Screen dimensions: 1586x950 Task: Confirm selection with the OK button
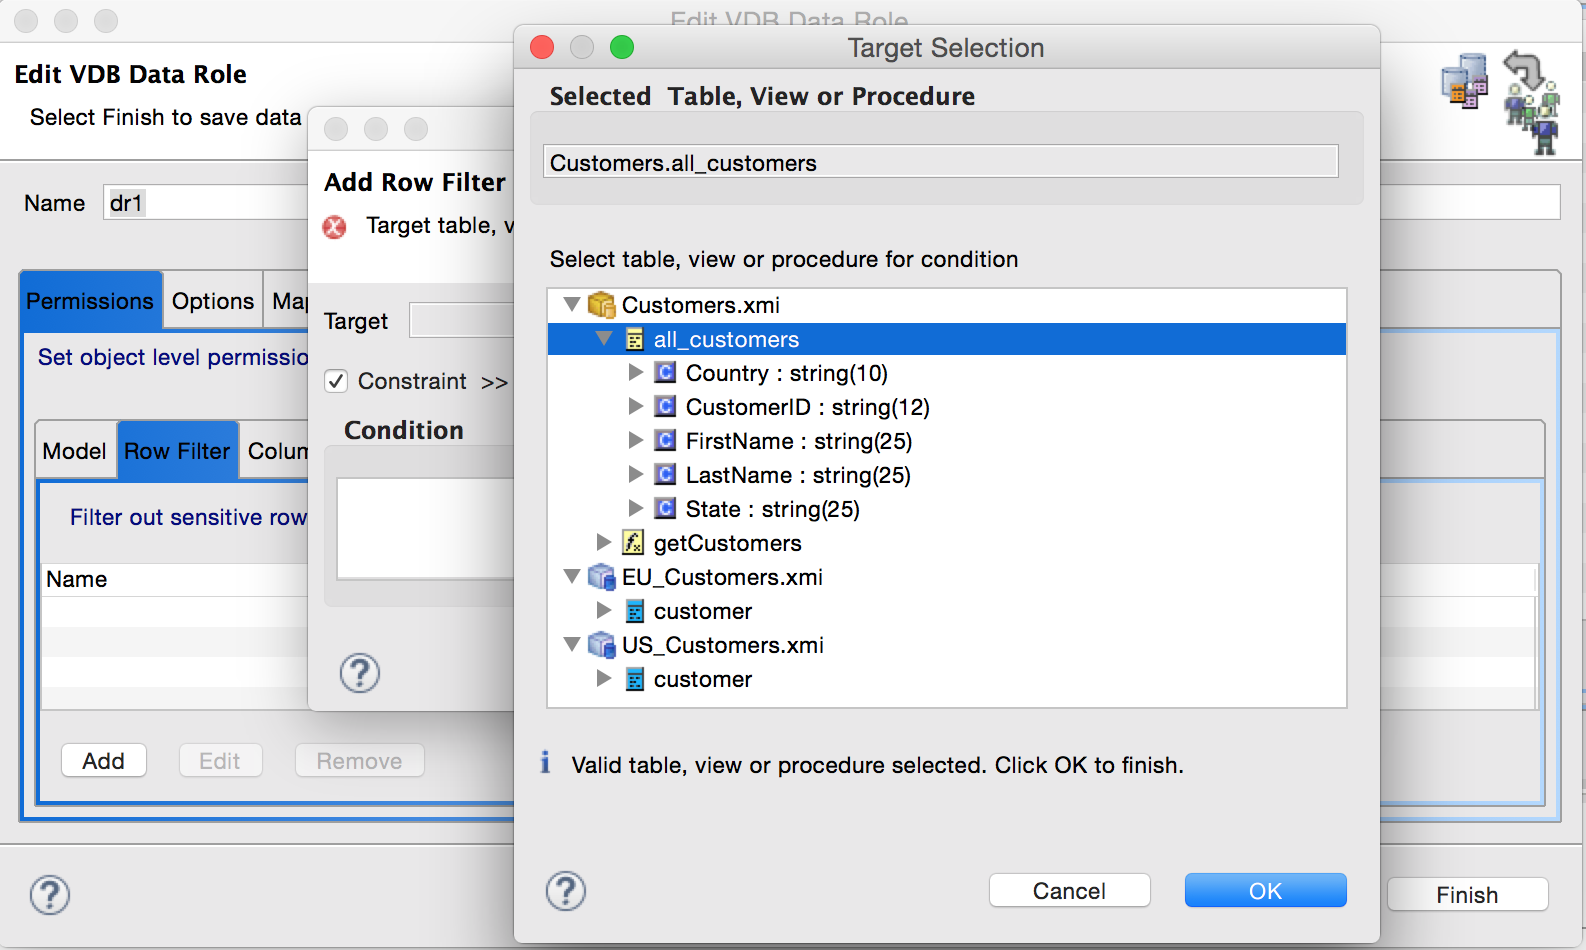(1265, 891)
